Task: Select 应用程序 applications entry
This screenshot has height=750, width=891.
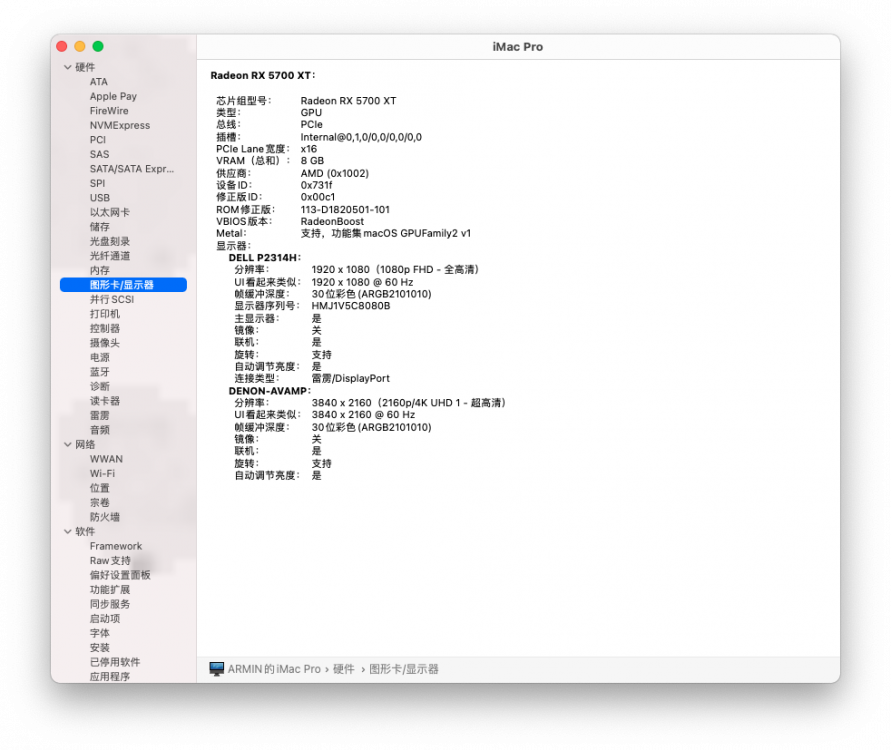Action: coord(110,676)
